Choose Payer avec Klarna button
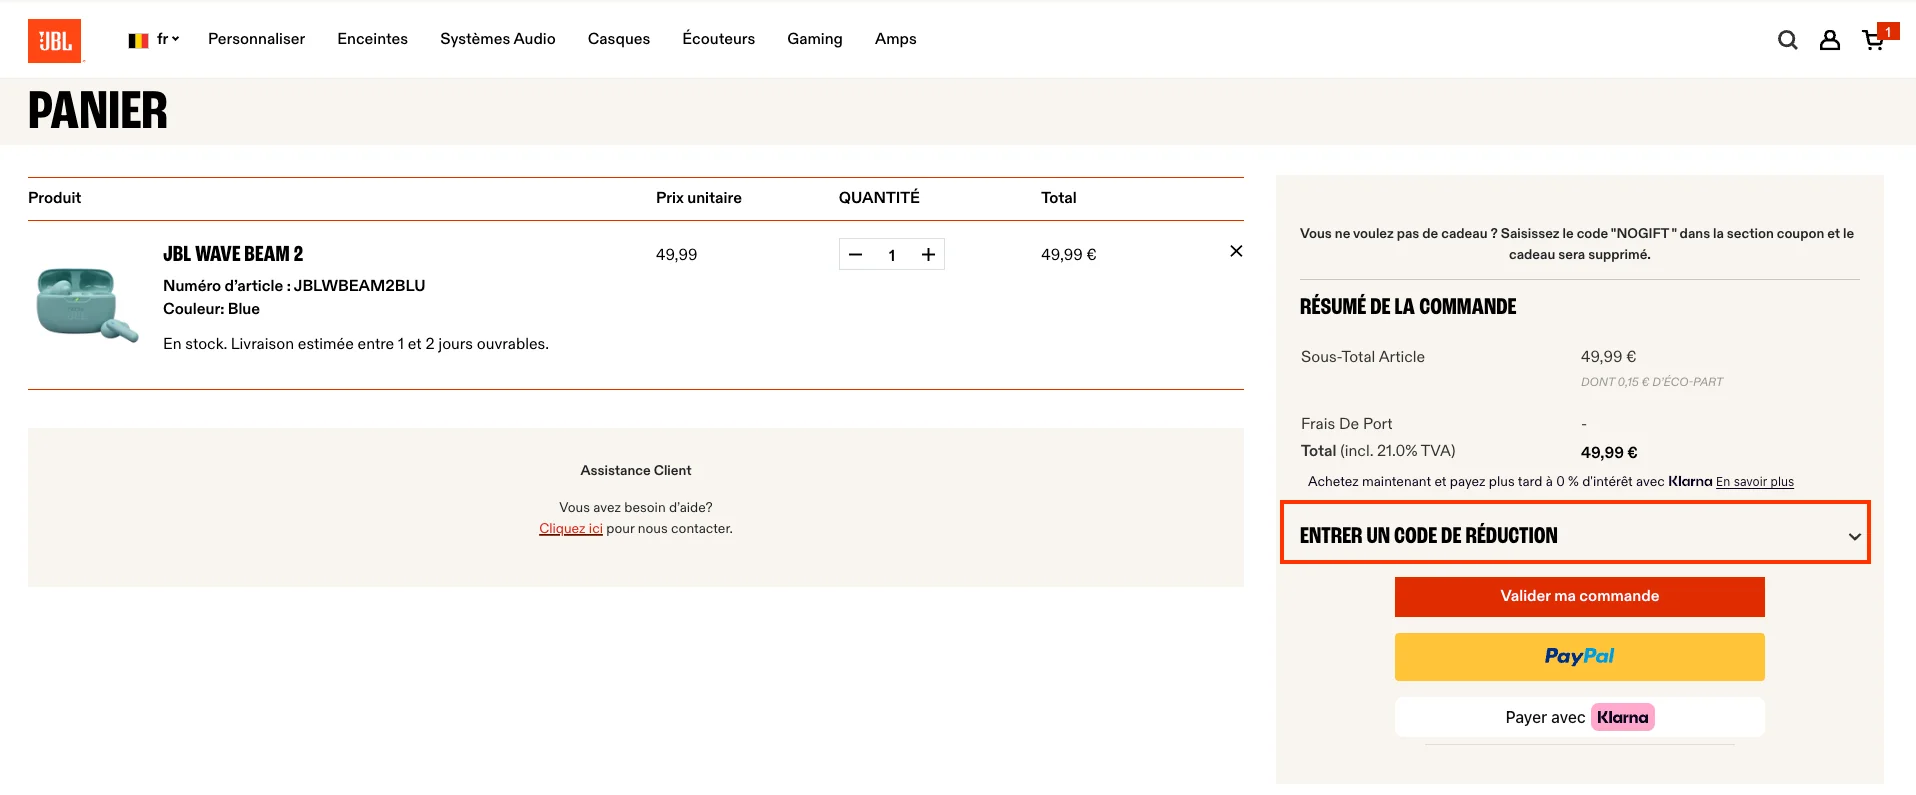 tap(1579, 717)
